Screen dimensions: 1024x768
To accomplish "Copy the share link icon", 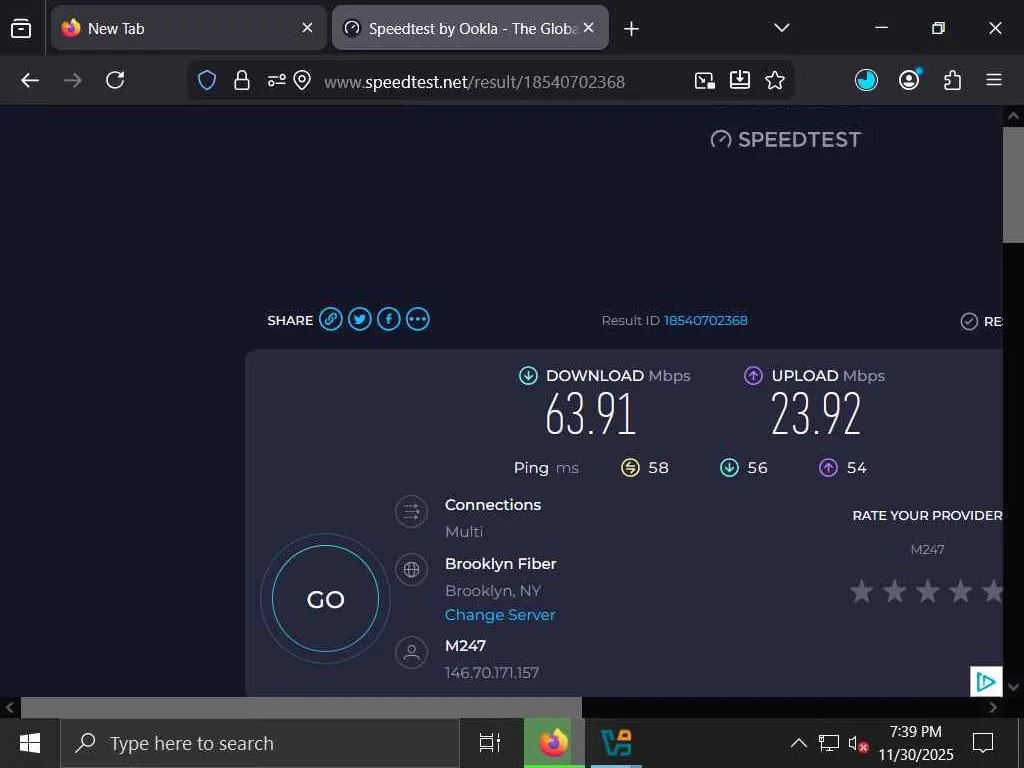I will 330,319.
